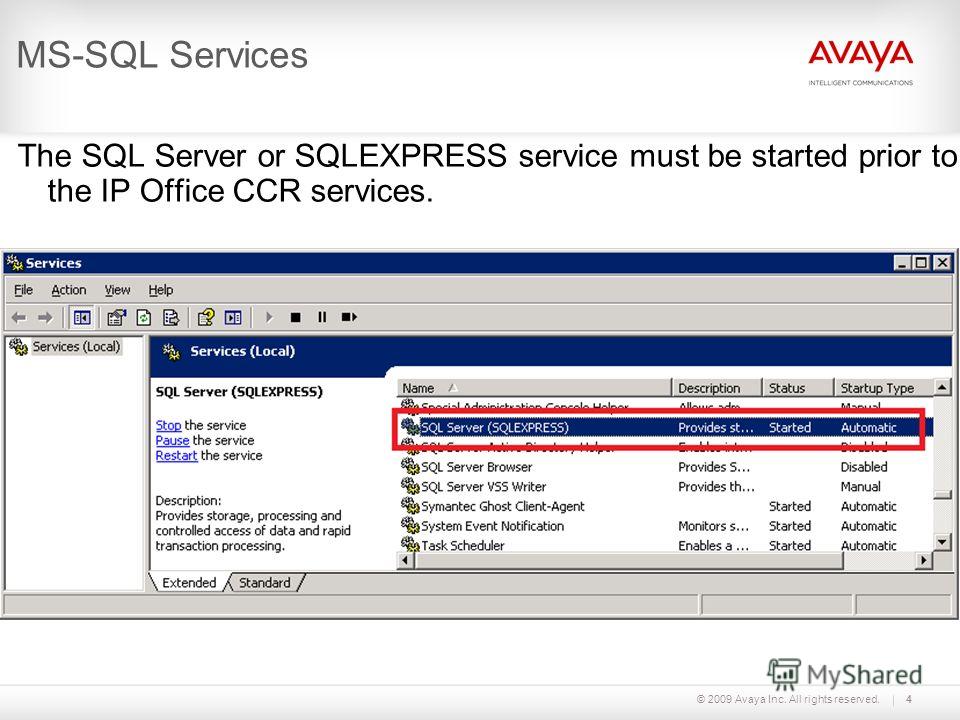Click the Pause the service link

tap(172, 440)
